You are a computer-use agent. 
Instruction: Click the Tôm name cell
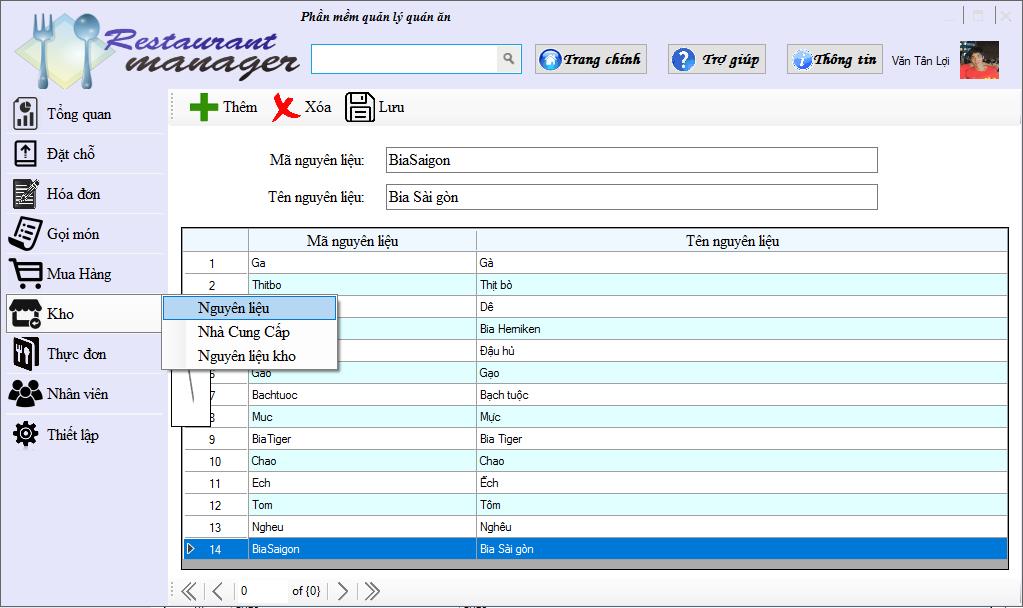point(742,505)
